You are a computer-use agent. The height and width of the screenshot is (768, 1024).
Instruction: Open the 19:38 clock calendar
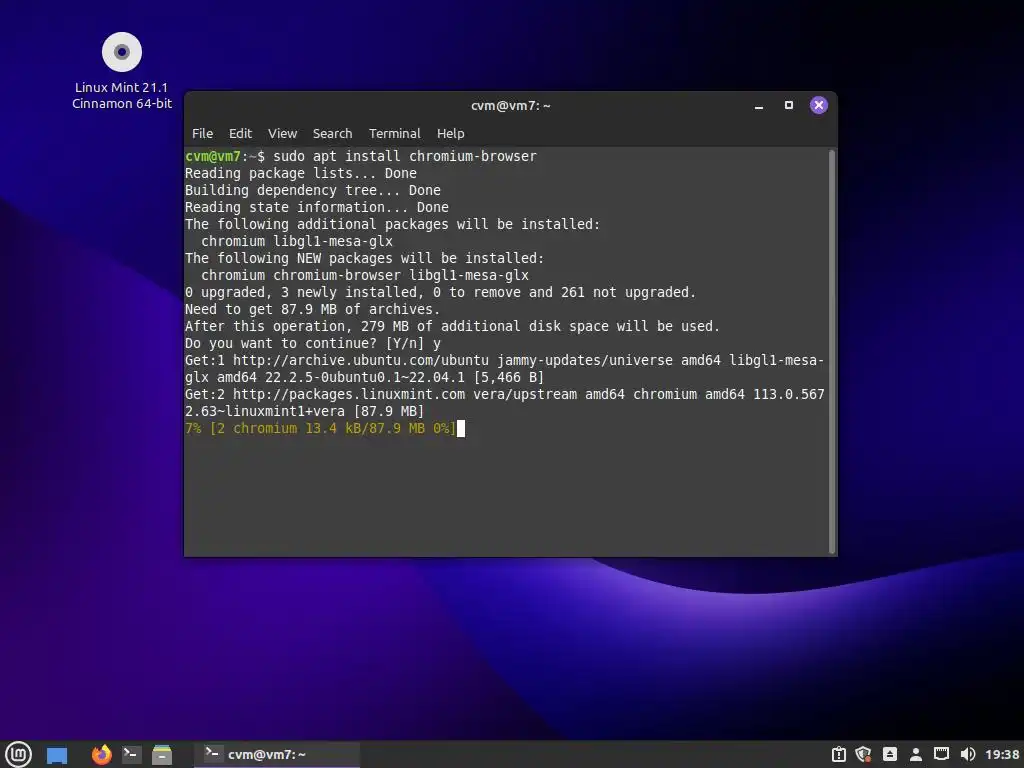pyautogui.click(x=1002, y=754)
